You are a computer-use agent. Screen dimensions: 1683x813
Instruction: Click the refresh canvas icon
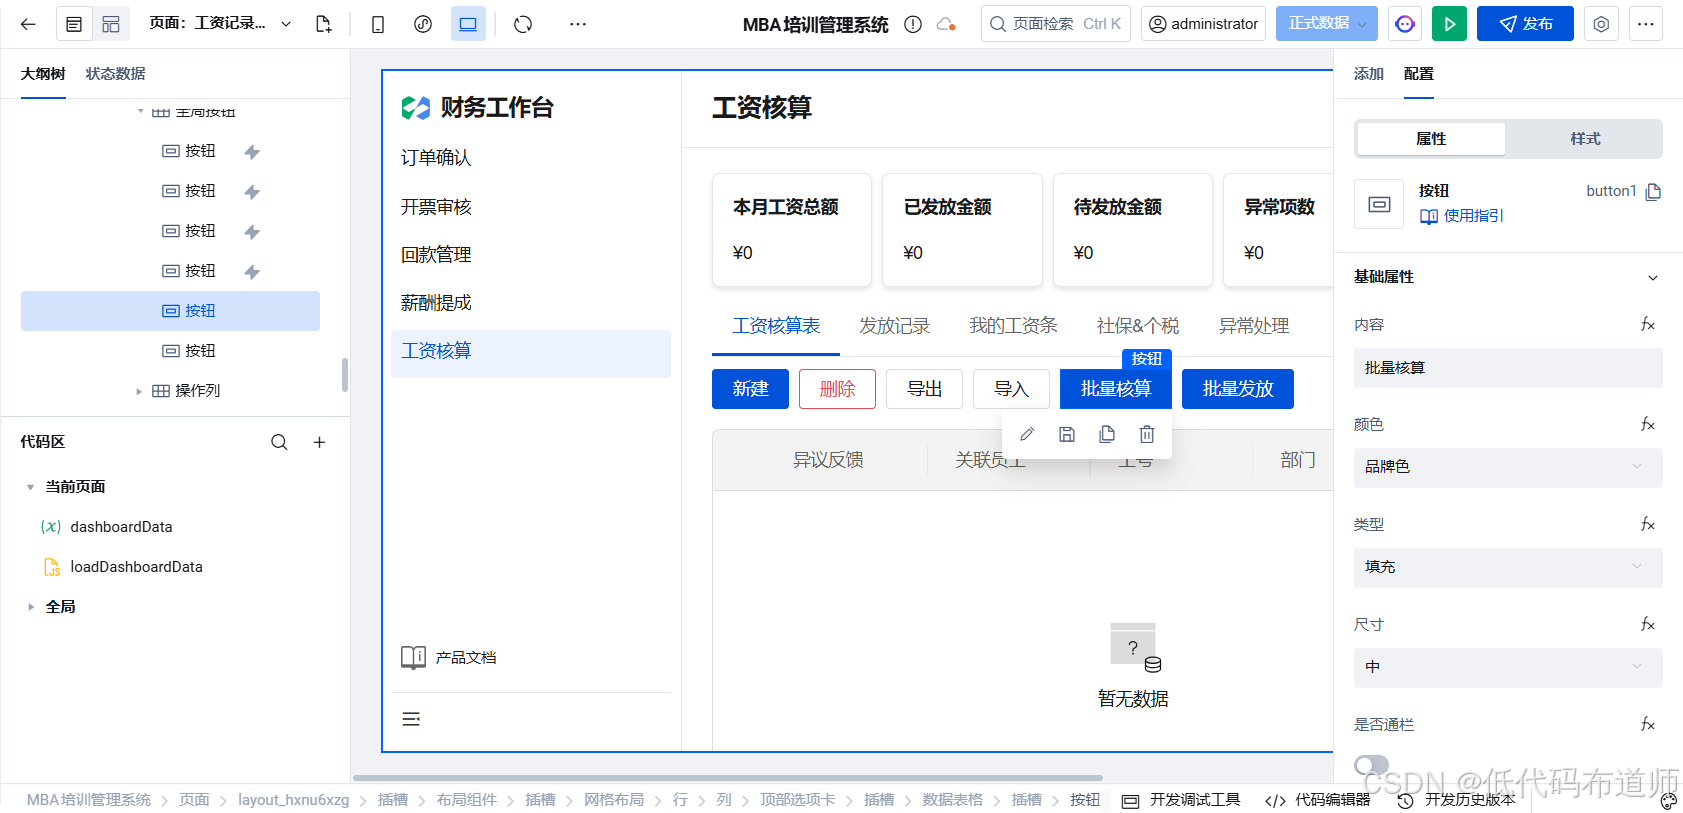coord(523,24)
